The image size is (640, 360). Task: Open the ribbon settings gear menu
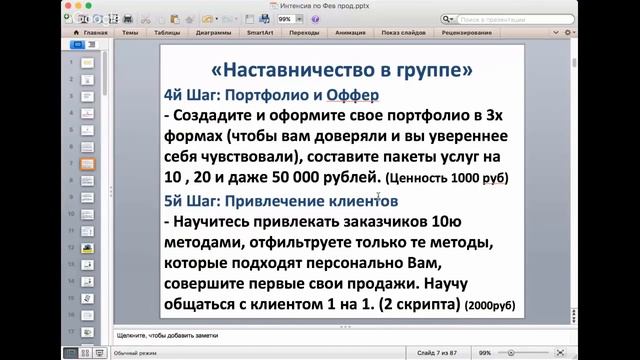[x=569, y=32]
